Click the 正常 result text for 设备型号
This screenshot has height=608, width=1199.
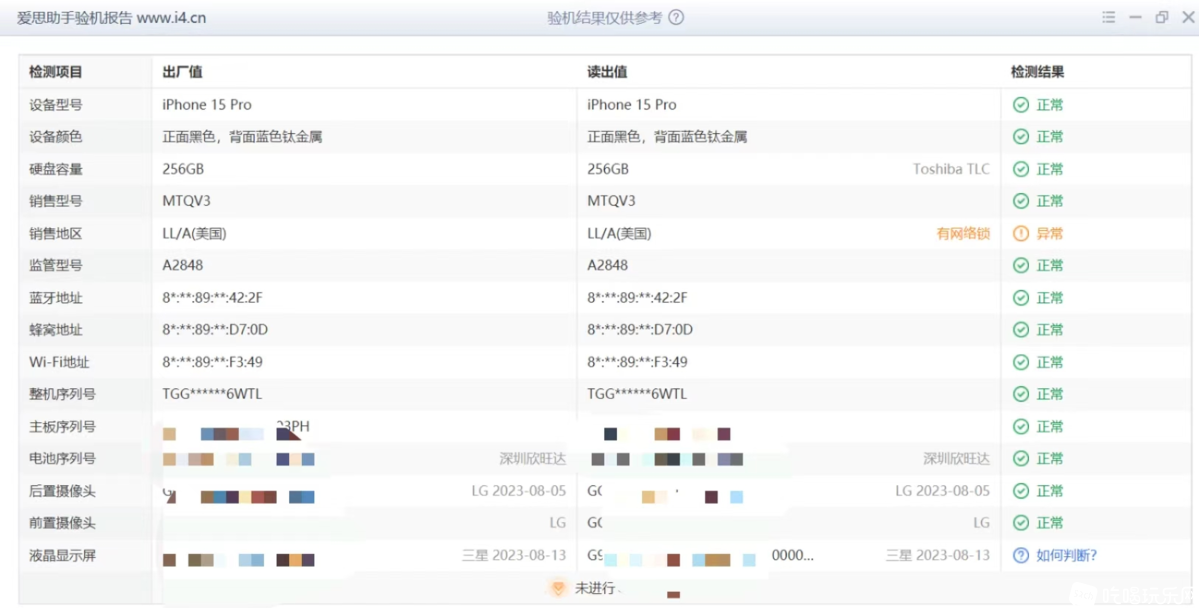click(1050, 105)
